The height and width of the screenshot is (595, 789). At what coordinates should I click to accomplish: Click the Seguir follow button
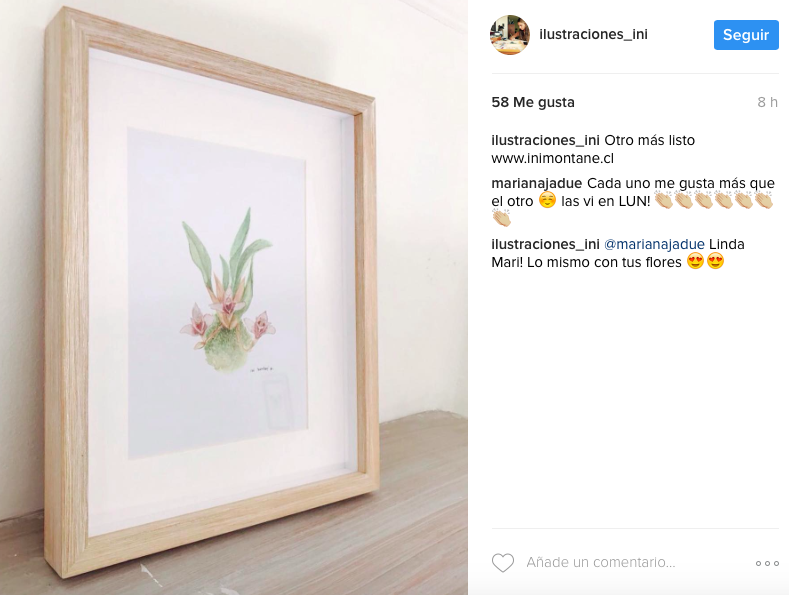click(x=746, y=35)
